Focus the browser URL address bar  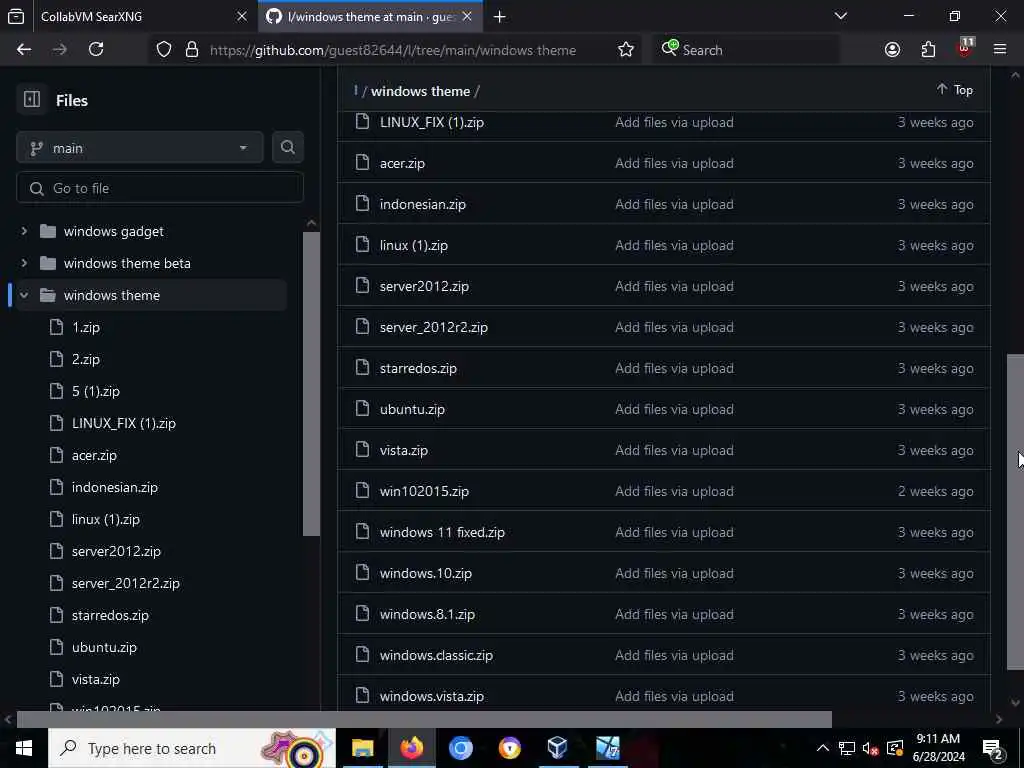pos(392,50)
